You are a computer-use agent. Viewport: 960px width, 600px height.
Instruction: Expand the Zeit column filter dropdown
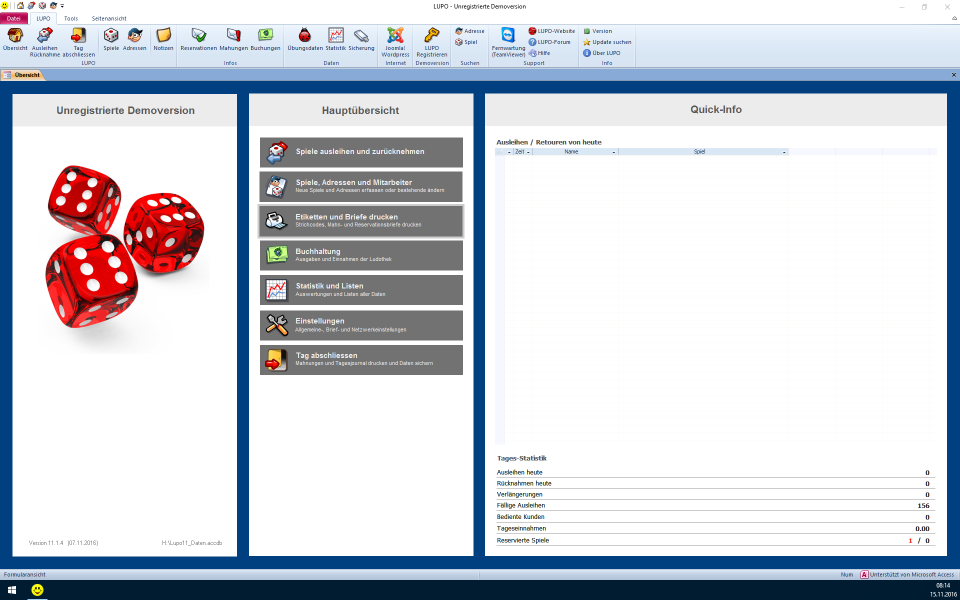pos(528,152)
